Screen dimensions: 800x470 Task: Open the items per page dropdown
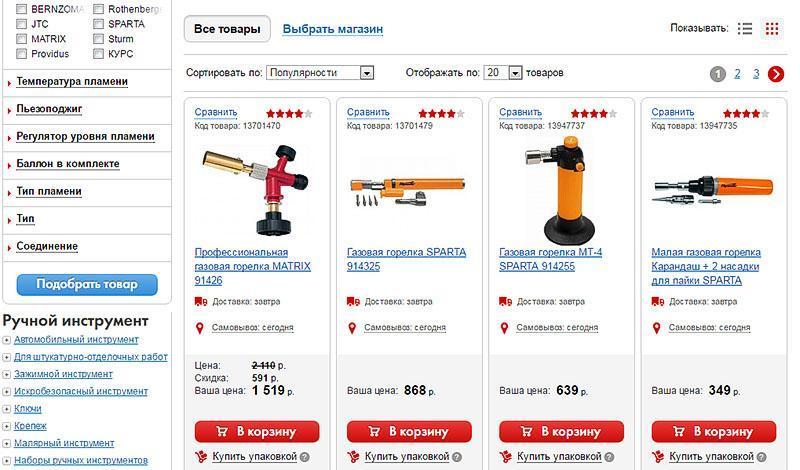pos(503,73)
